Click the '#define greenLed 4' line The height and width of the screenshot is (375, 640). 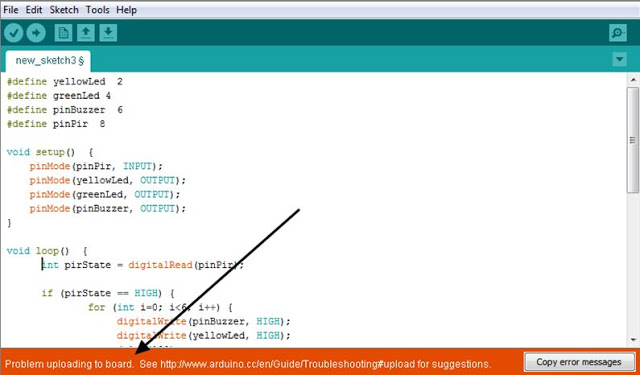[x=59, y=96]
